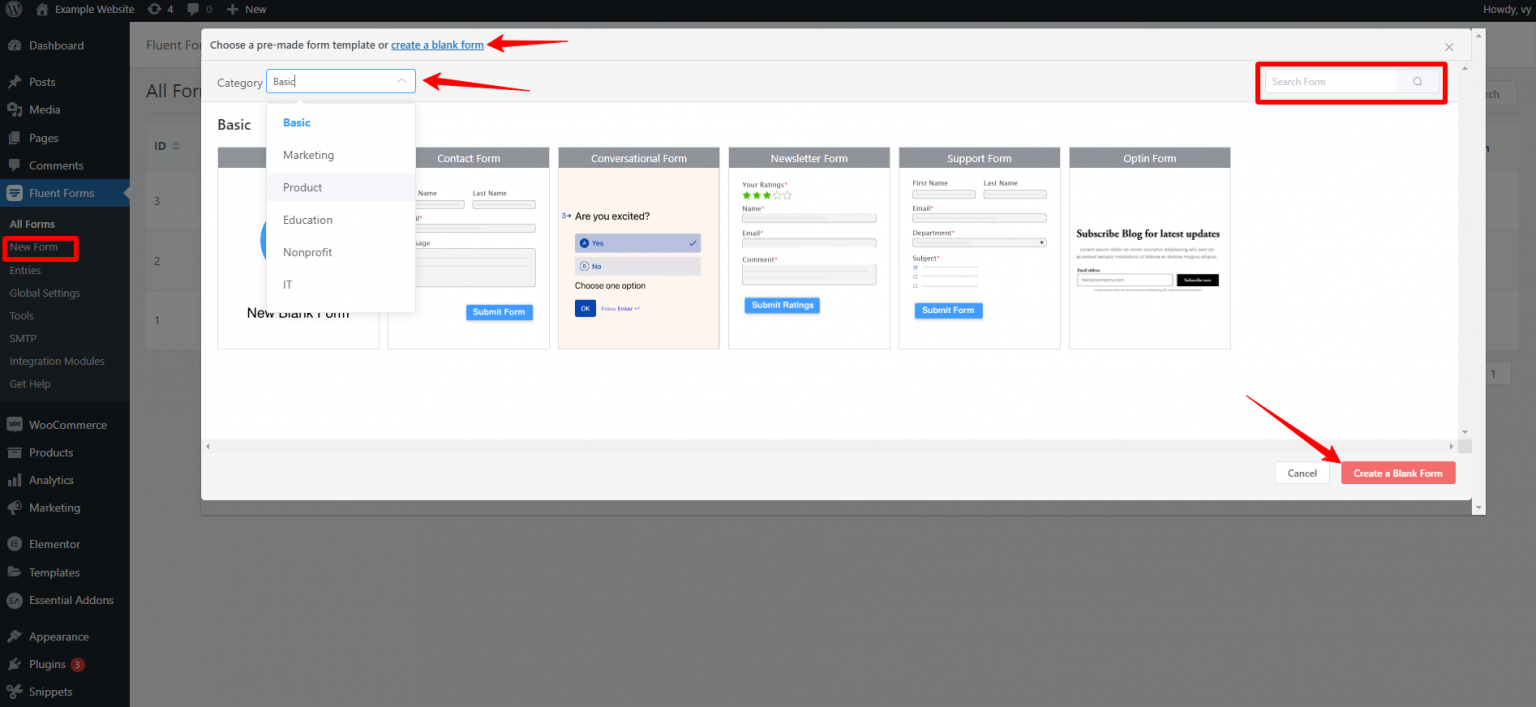
Task: Open New Form in the sidebar
Action: pyautogui.click(x=34, y=247)
